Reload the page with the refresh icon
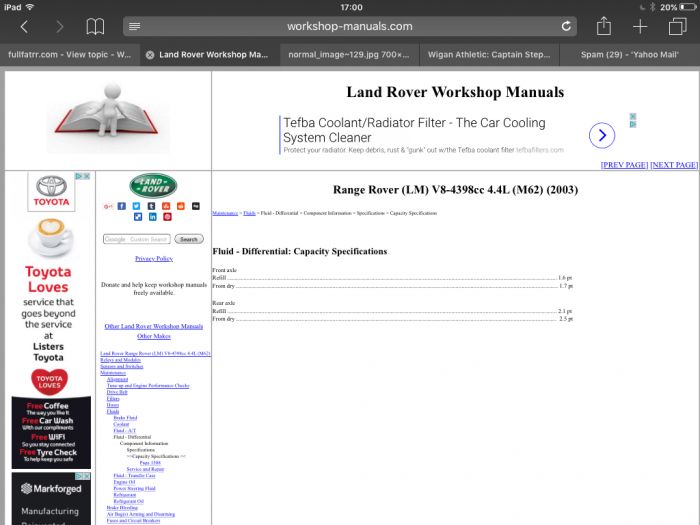The image size is (700, 525). [566, 26]
